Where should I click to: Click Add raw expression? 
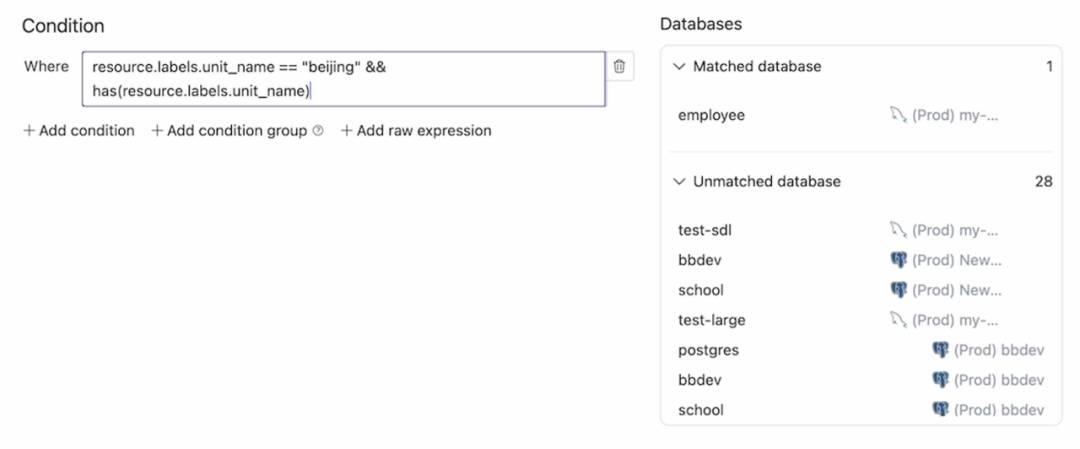pos(416,131)
